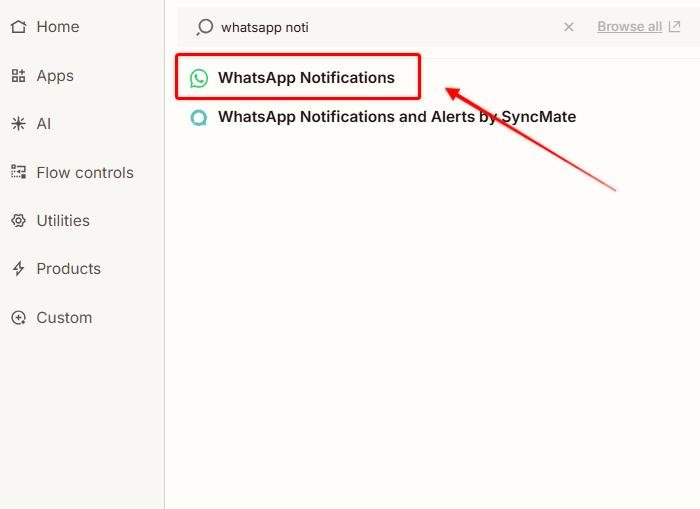Open the Home label in sidebar
This screenshot has width=700, height=509.
pyautogui.click(x=57, y=27)
